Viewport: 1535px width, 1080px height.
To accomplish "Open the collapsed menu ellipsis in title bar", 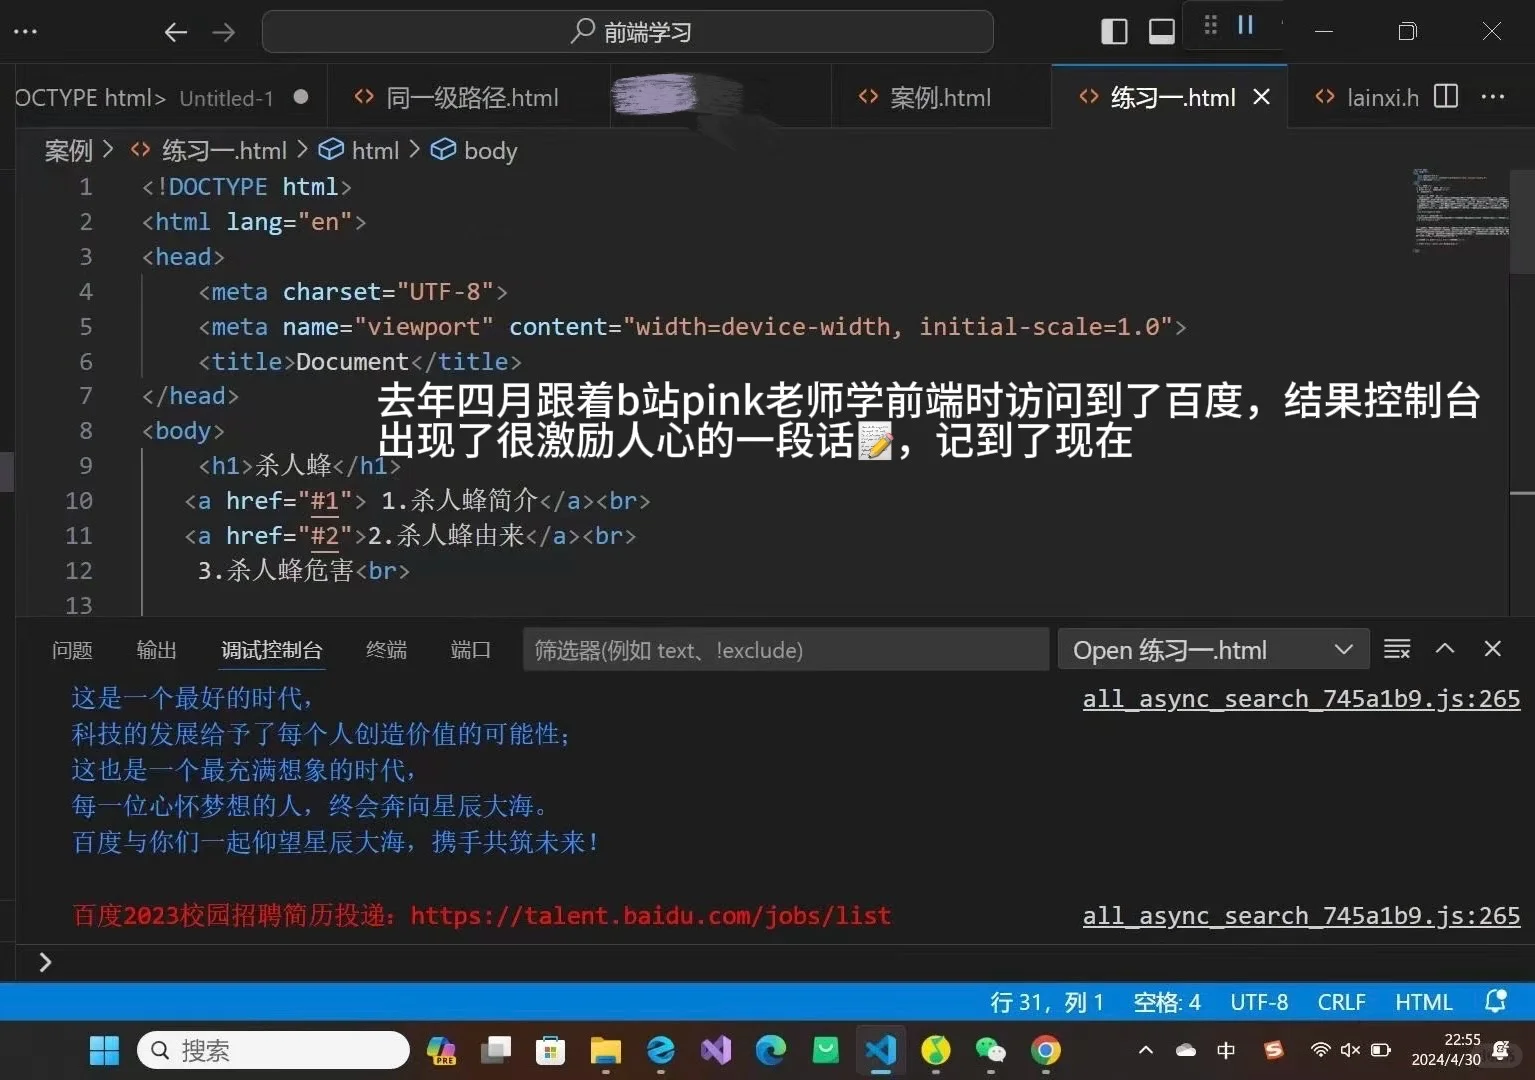I will coord(25,32).
